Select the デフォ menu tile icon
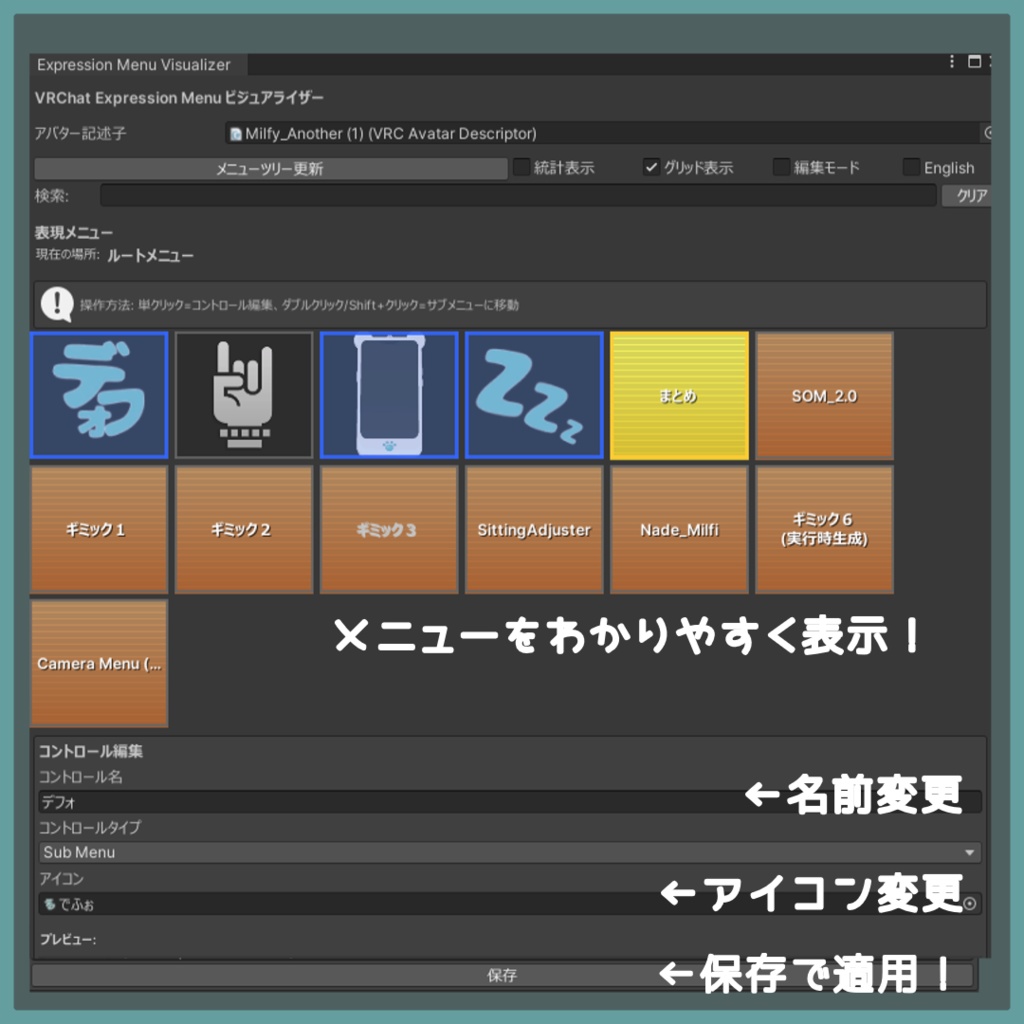The height and width of the screenshot is (1024, 1024). pos(99,394)
